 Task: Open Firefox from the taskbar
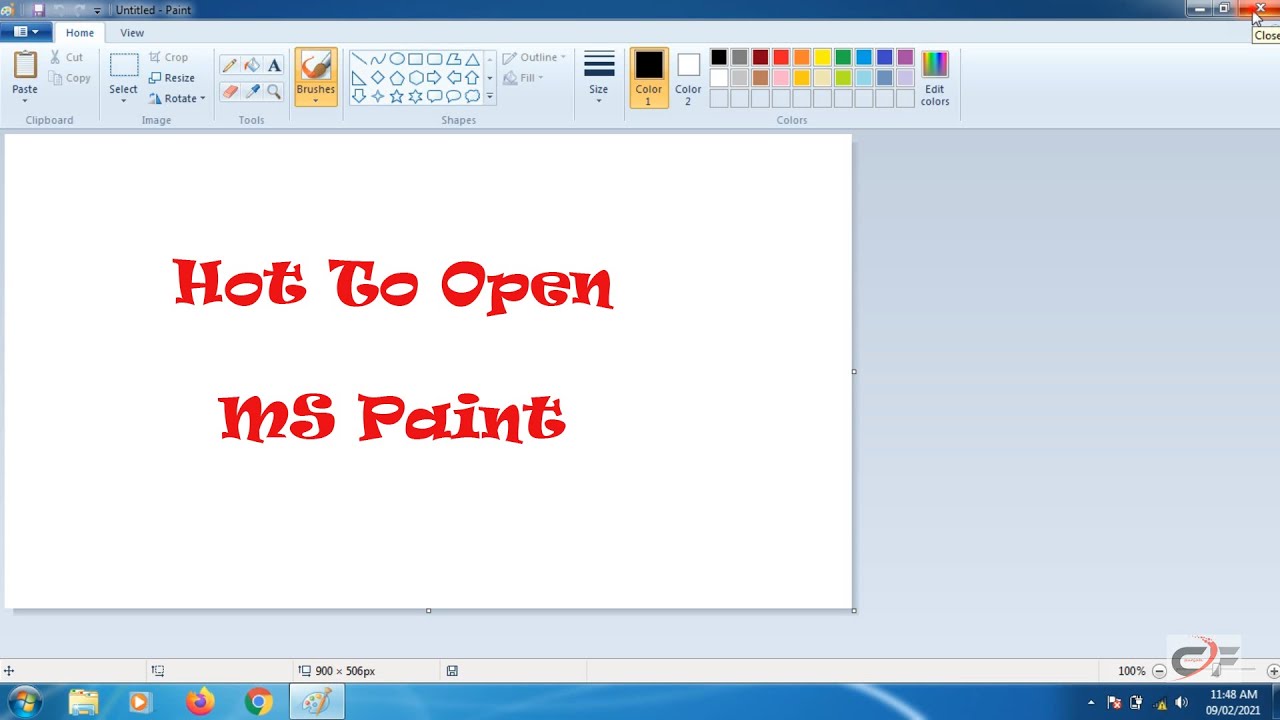(x=200, y=702)
